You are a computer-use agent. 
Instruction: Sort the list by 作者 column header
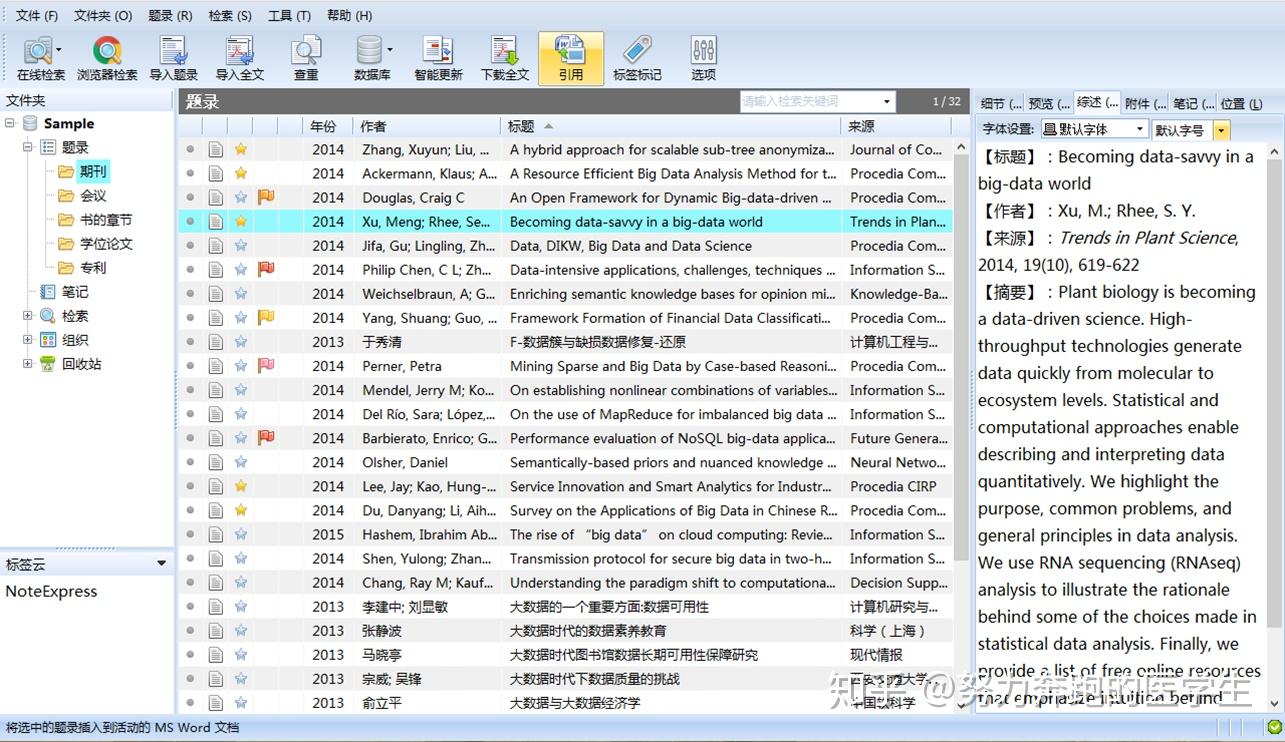pyautogui.click(x=427, y=126)
